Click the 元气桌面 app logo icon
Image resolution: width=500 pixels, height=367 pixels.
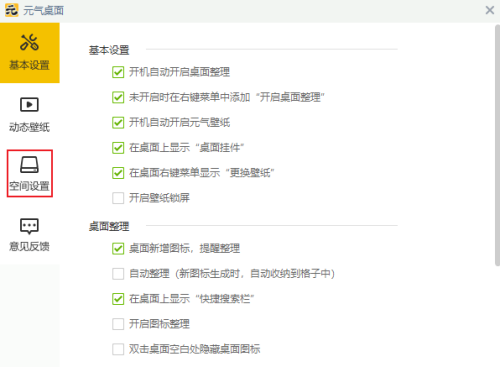tap(12, 10)
